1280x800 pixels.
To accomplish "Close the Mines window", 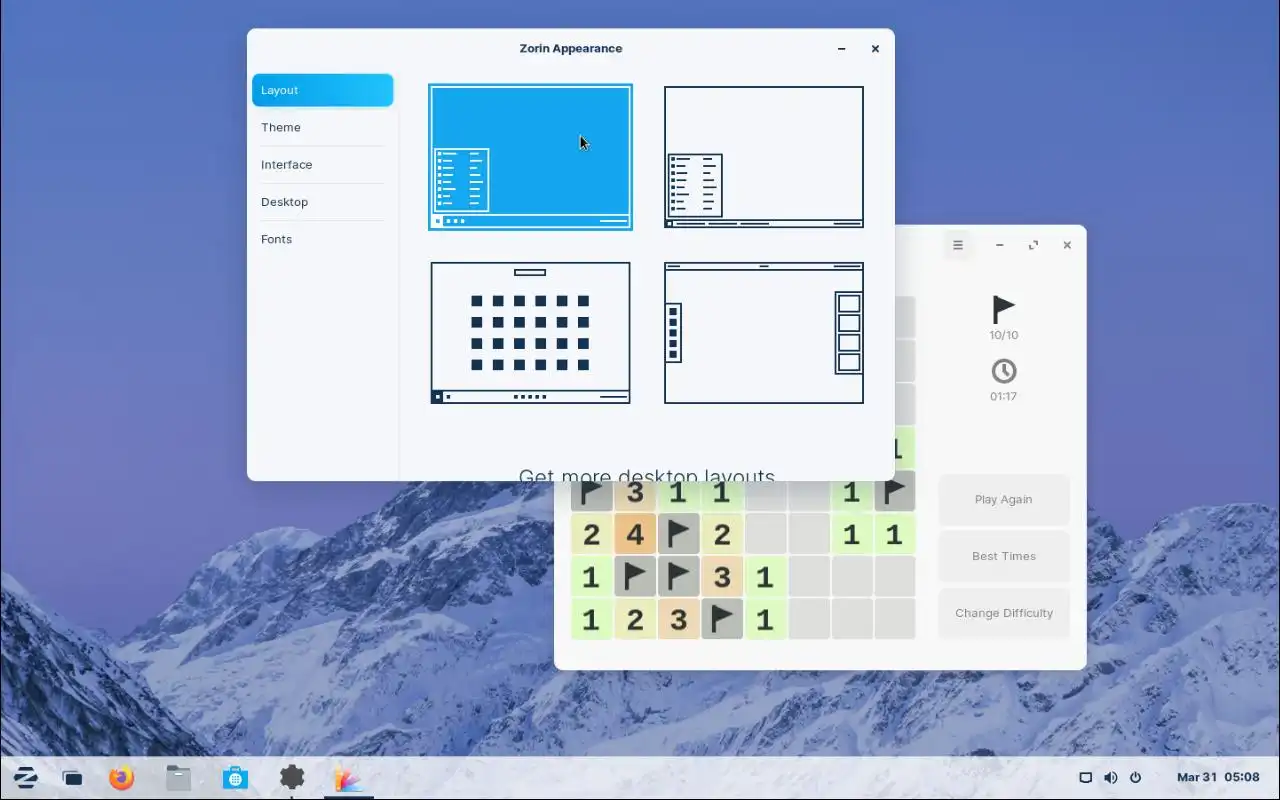I will (1067, 245).
